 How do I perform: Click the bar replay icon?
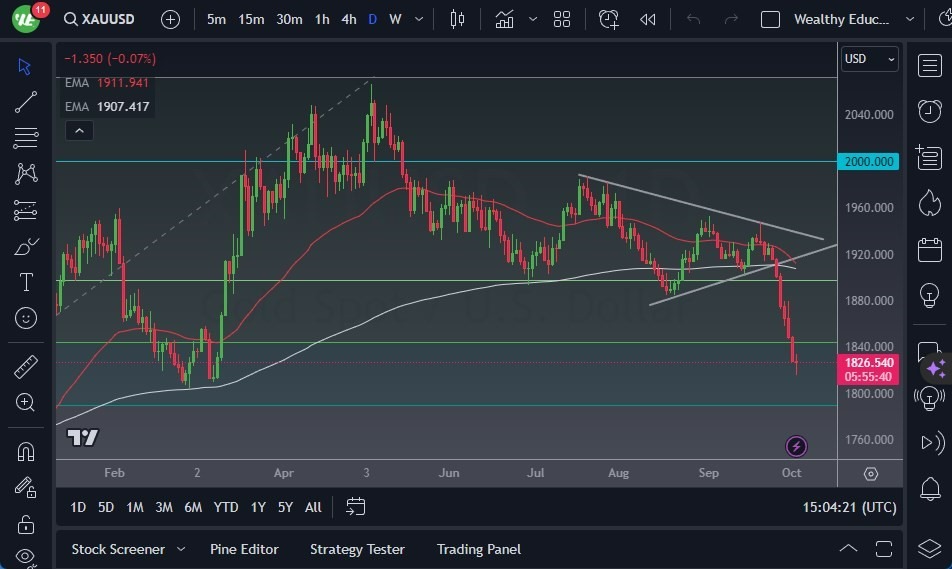click(648, 19)
